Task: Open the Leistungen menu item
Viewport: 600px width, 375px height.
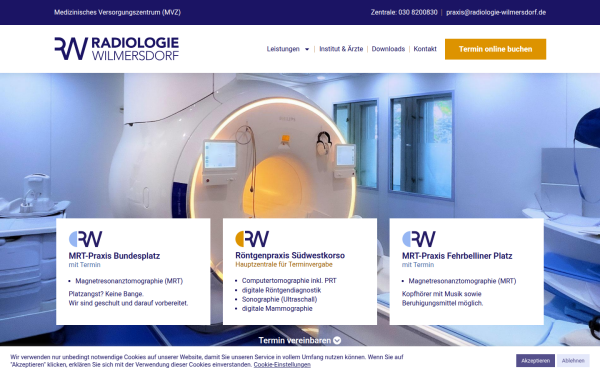Action: (x=283, y=49)
